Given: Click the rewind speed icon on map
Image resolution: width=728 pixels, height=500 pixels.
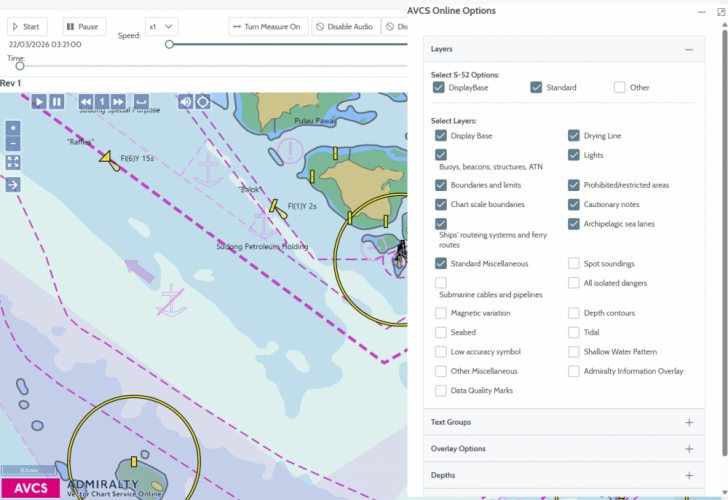Looking at the screenshot, I should coord(86,101).
